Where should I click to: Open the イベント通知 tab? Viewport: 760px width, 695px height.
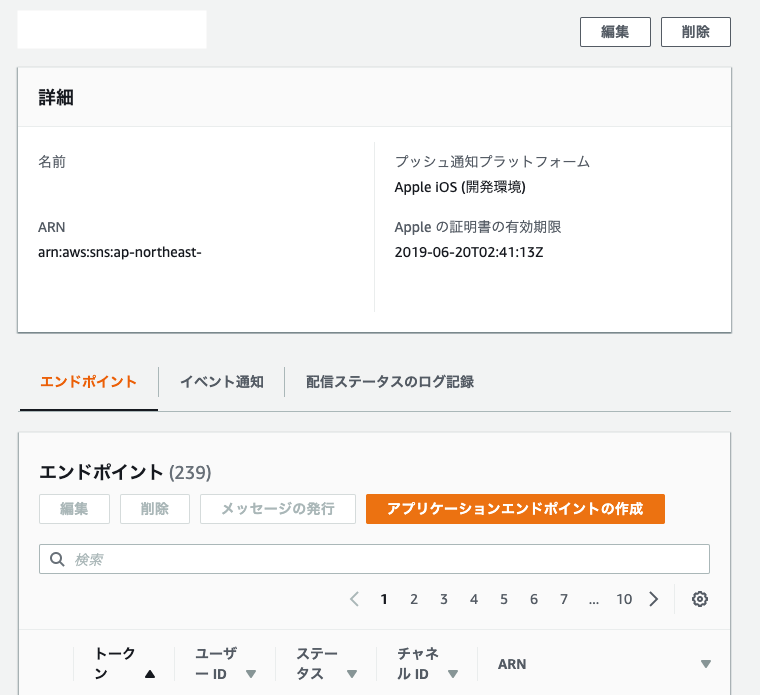(x=222, y=382)
